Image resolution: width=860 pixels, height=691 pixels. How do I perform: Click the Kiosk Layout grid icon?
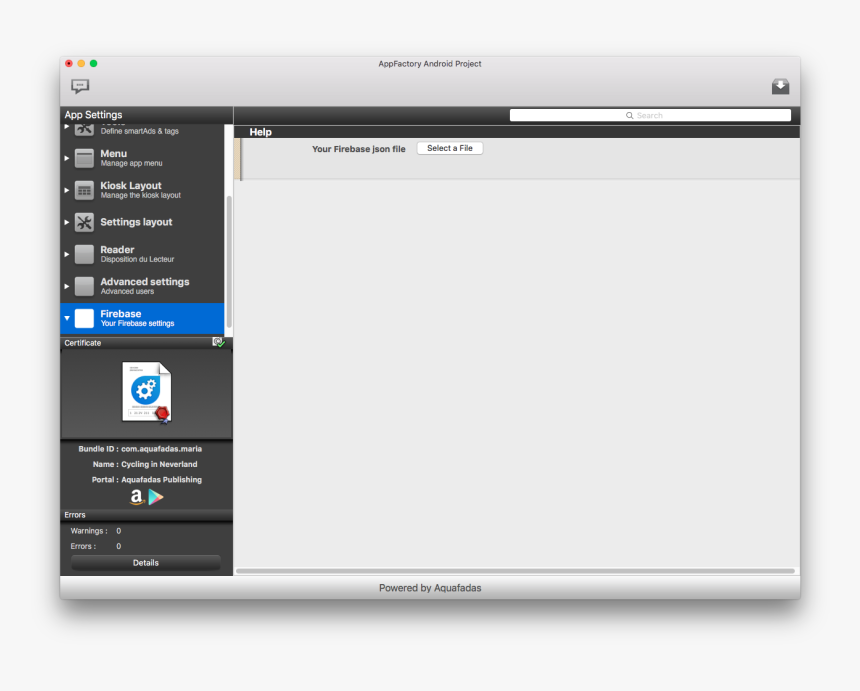coord(84,190)
